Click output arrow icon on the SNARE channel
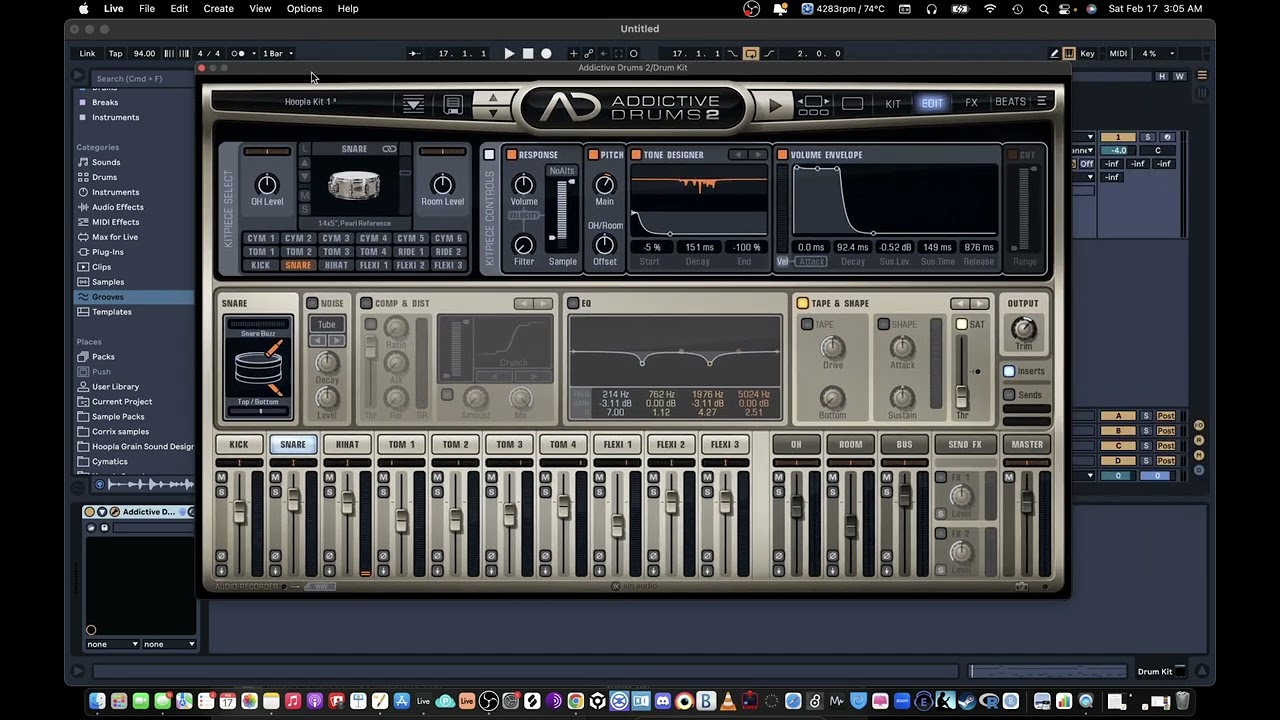Image resolution: width=1280 pixels, height=720 pixels. point(275,570)
